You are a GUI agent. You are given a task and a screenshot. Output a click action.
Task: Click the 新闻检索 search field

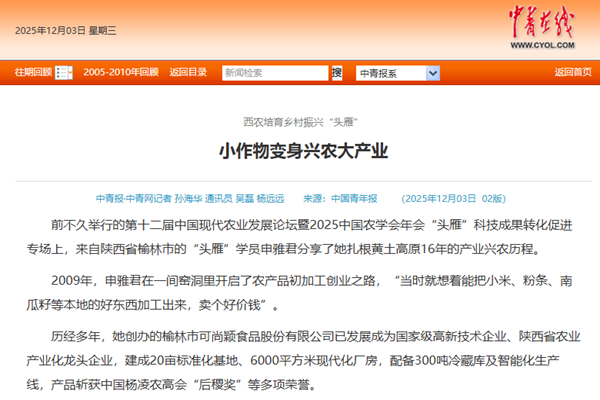click(x=274, y=72)
